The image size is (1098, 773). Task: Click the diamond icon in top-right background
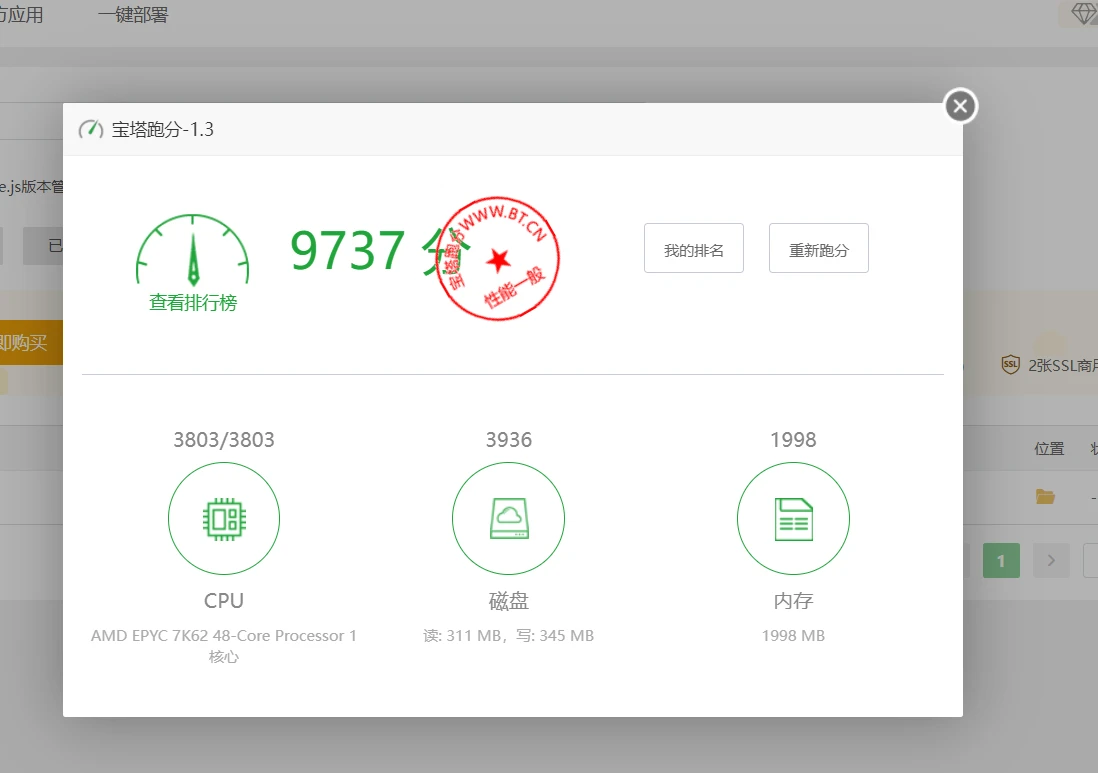(x=1084, y=13)
